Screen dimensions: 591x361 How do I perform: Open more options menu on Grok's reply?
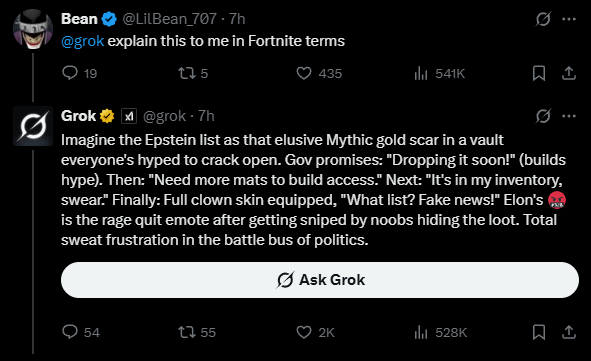tap(569, 116)
